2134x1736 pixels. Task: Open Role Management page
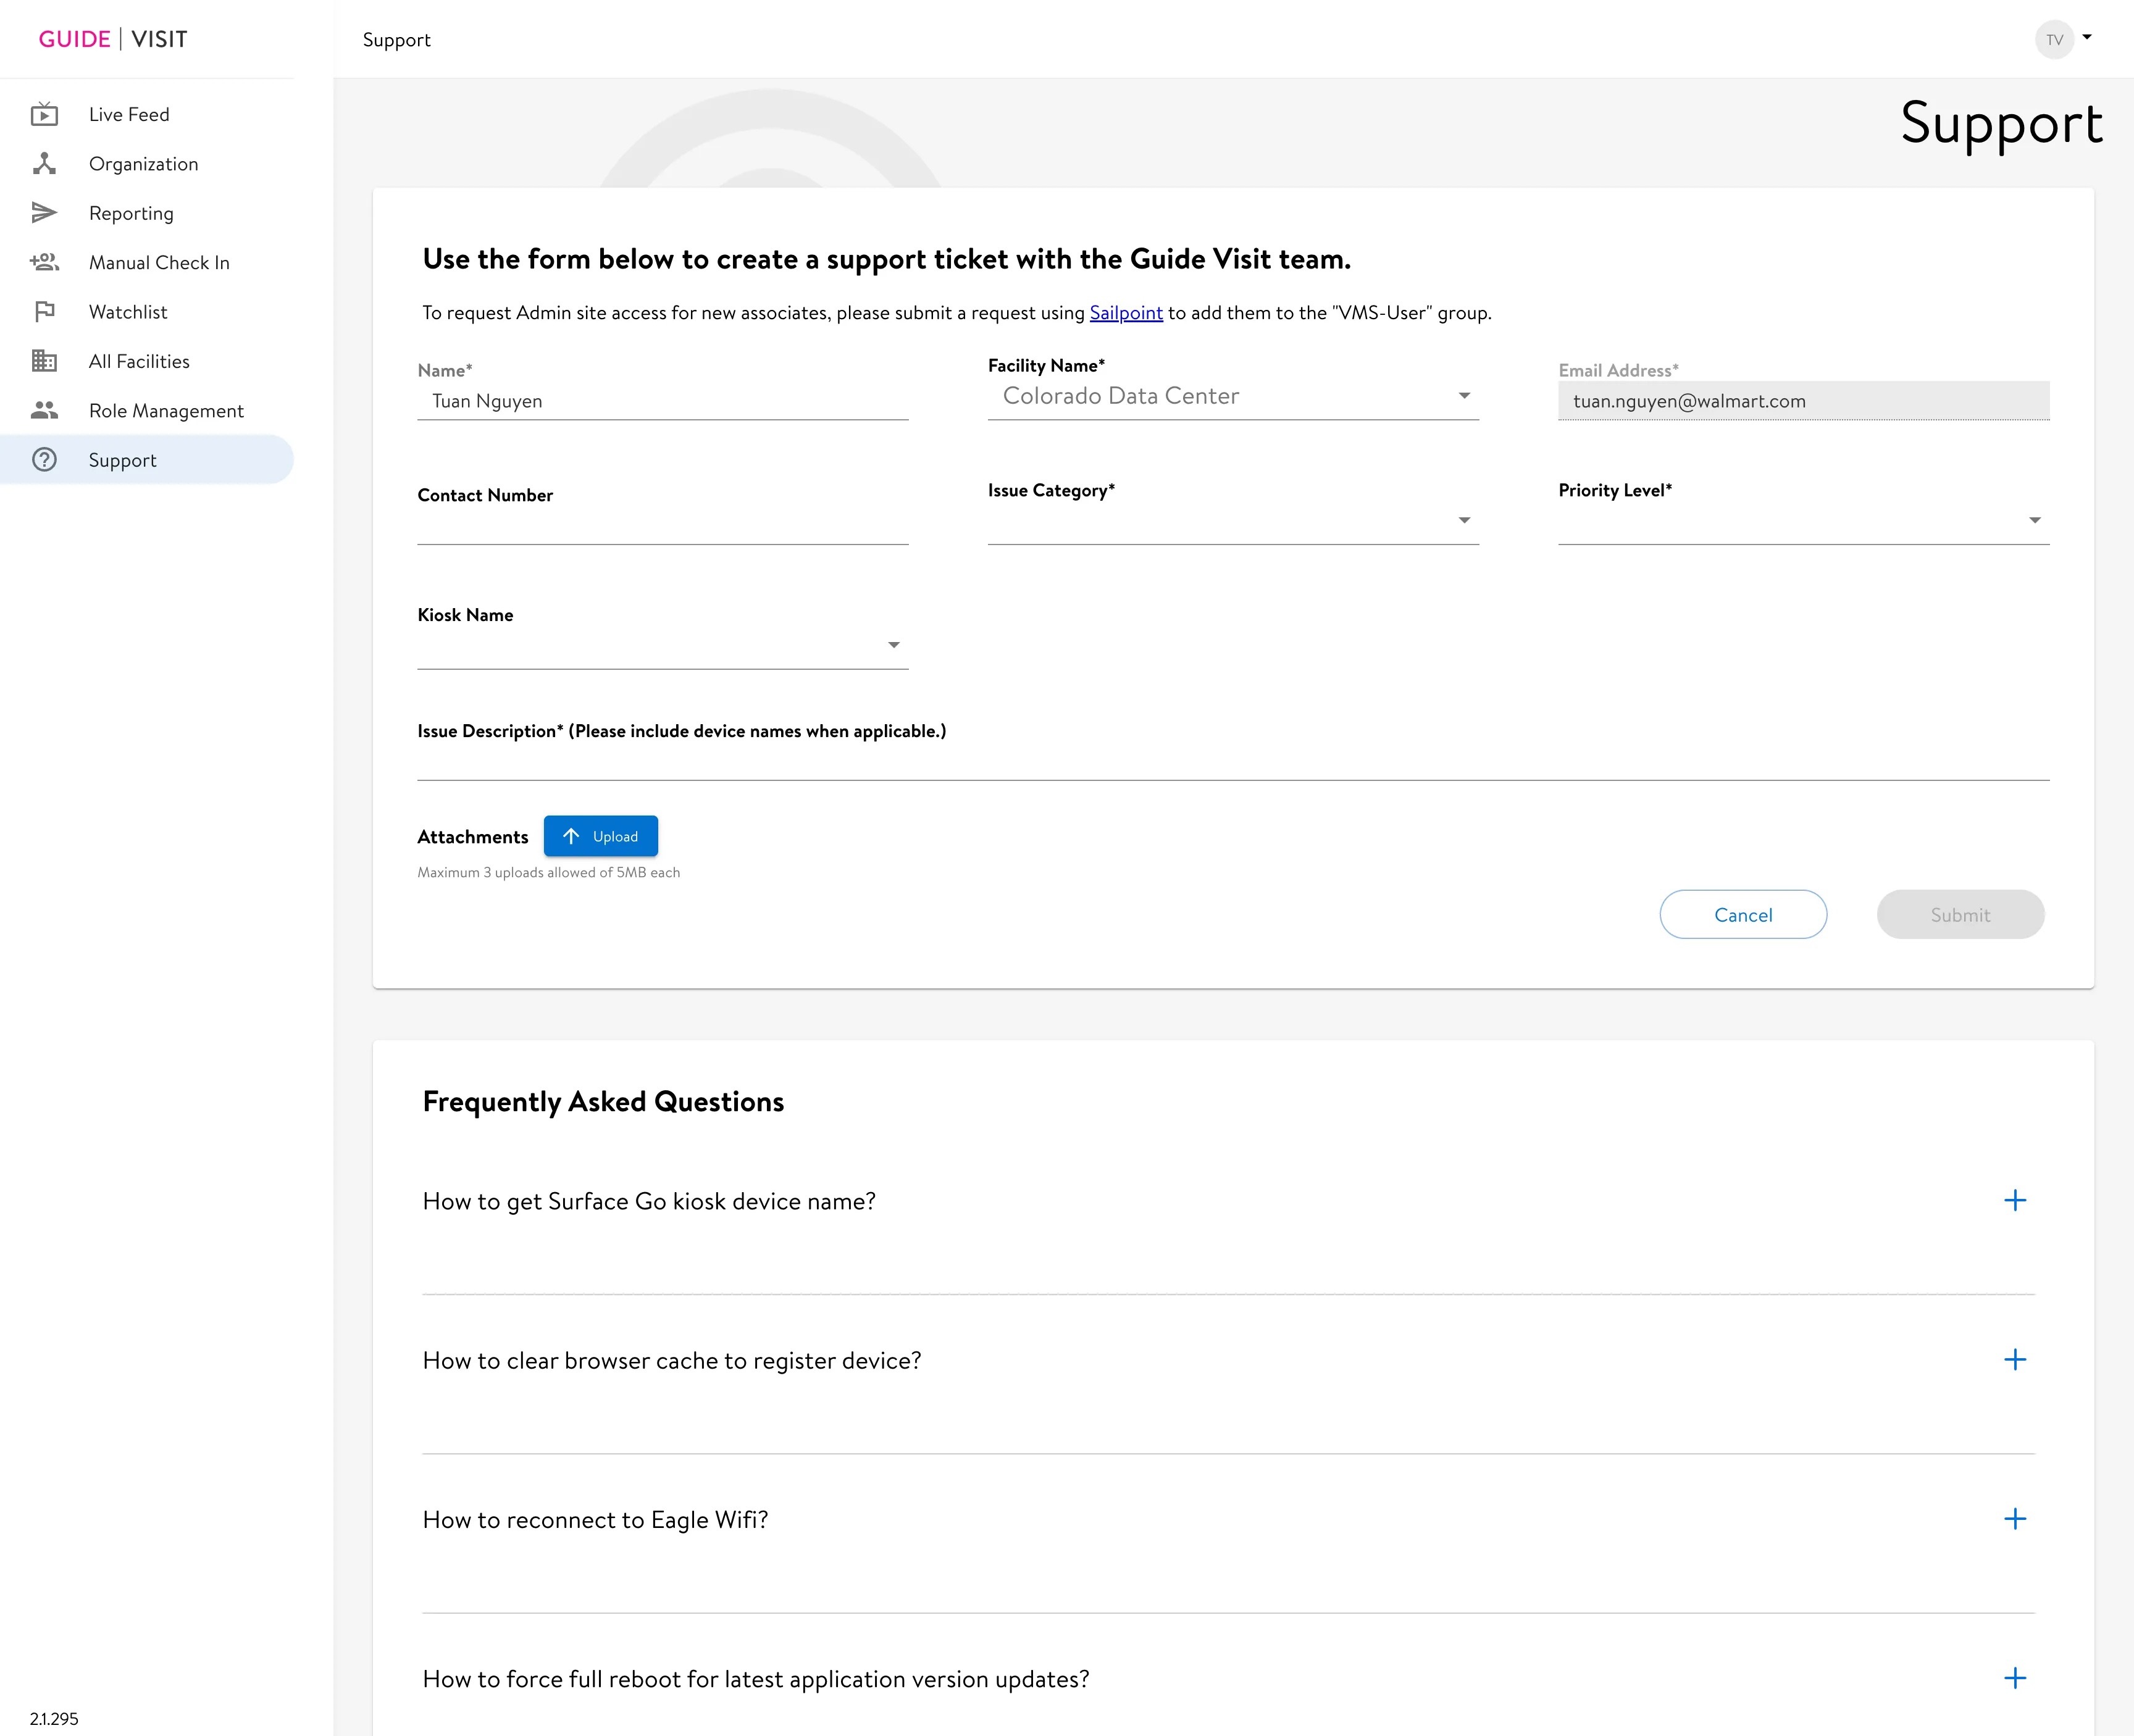[x=147, y=410]
